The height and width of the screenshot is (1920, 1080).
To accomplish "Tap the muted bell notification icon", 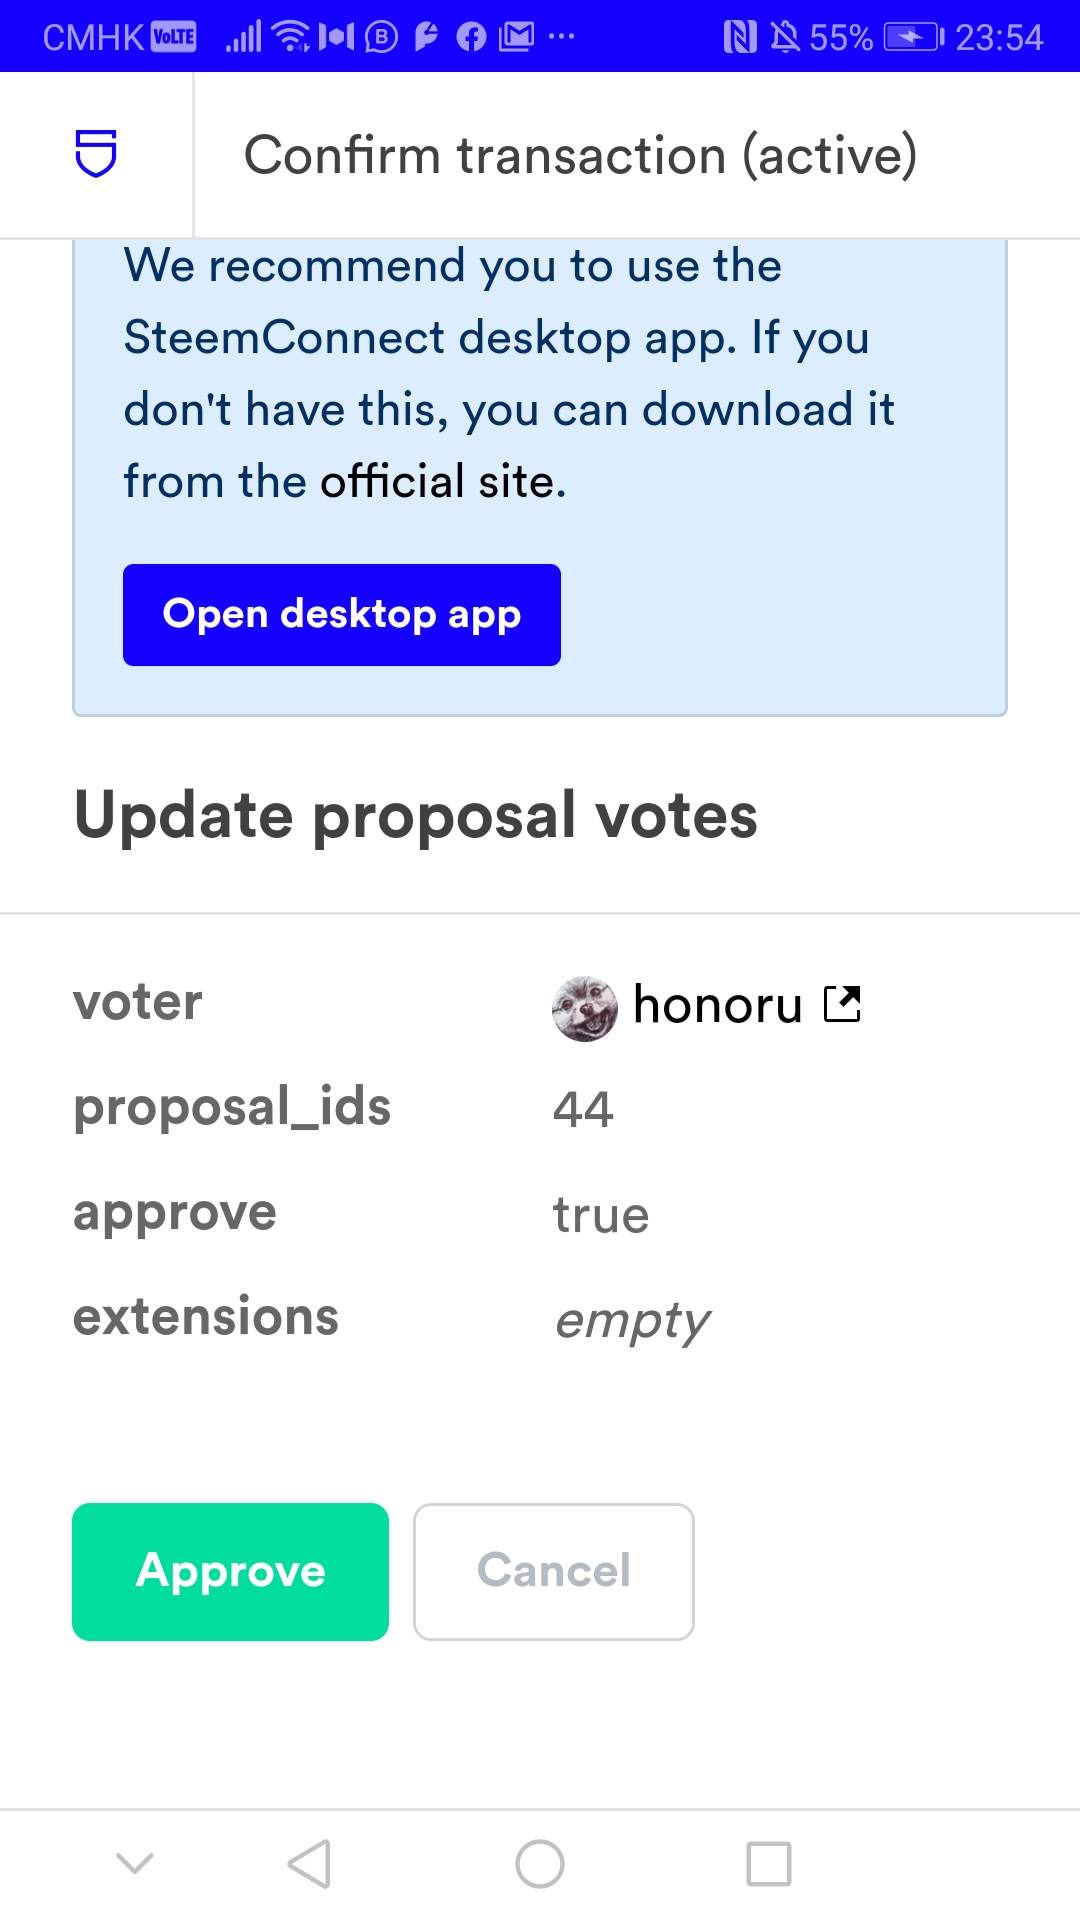I will (x=785, y=37).
